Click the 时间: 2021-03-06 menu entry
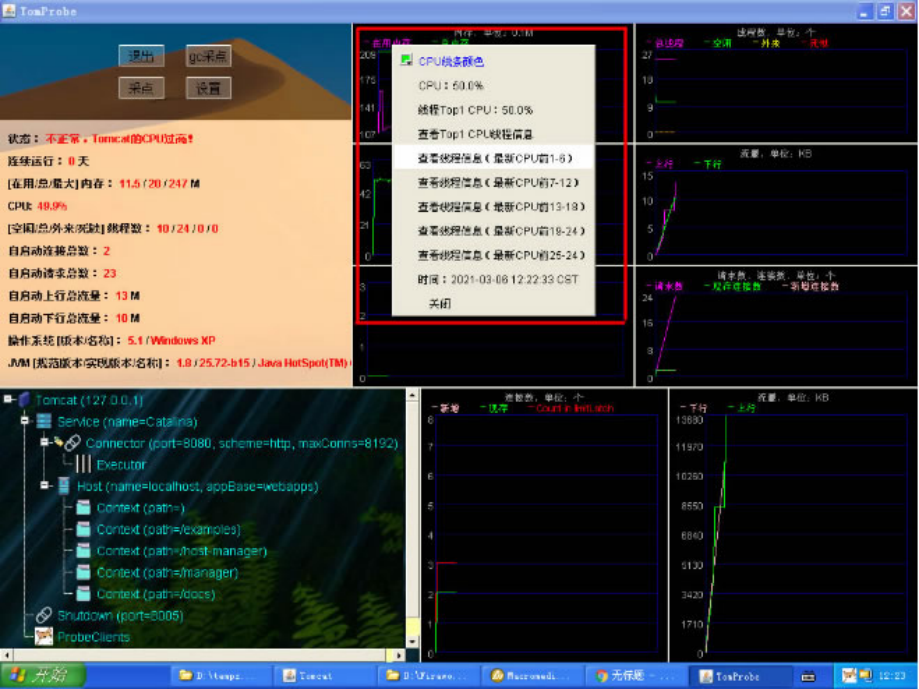919x689 pixels. pyautogui.click(x=493, y=279)
